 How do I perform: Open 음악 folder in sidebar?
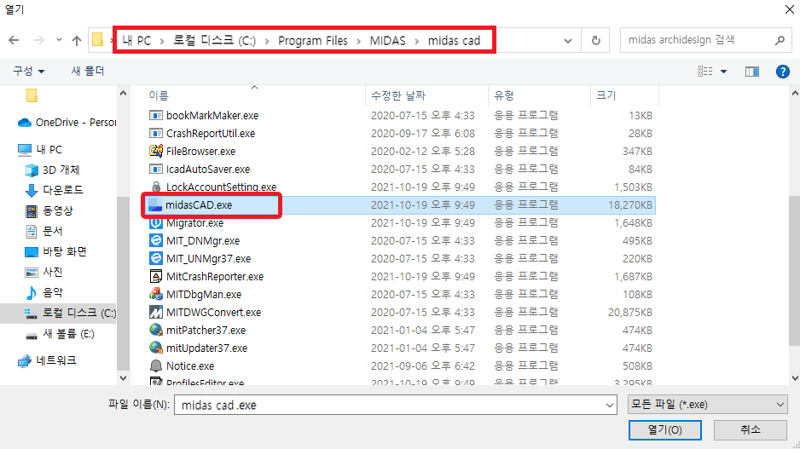[44, 292]
